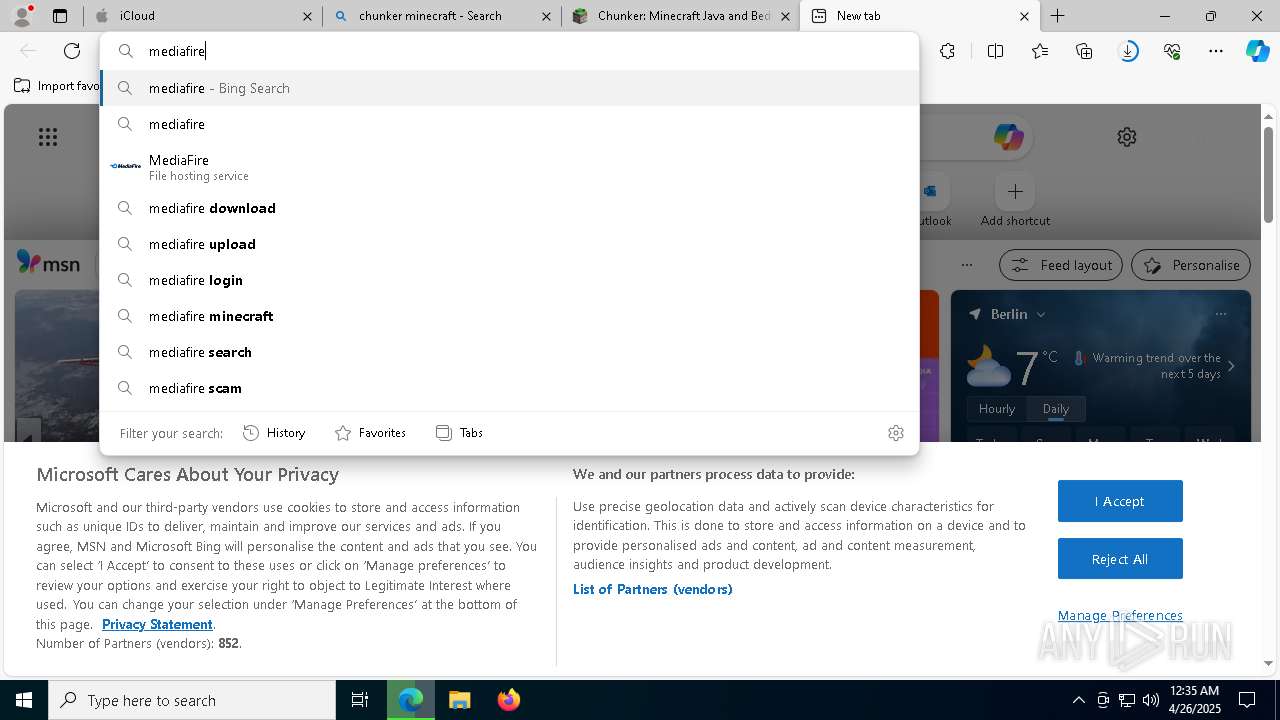Close the iCloud tab
Screen dimensions: 1280x720
307,16
